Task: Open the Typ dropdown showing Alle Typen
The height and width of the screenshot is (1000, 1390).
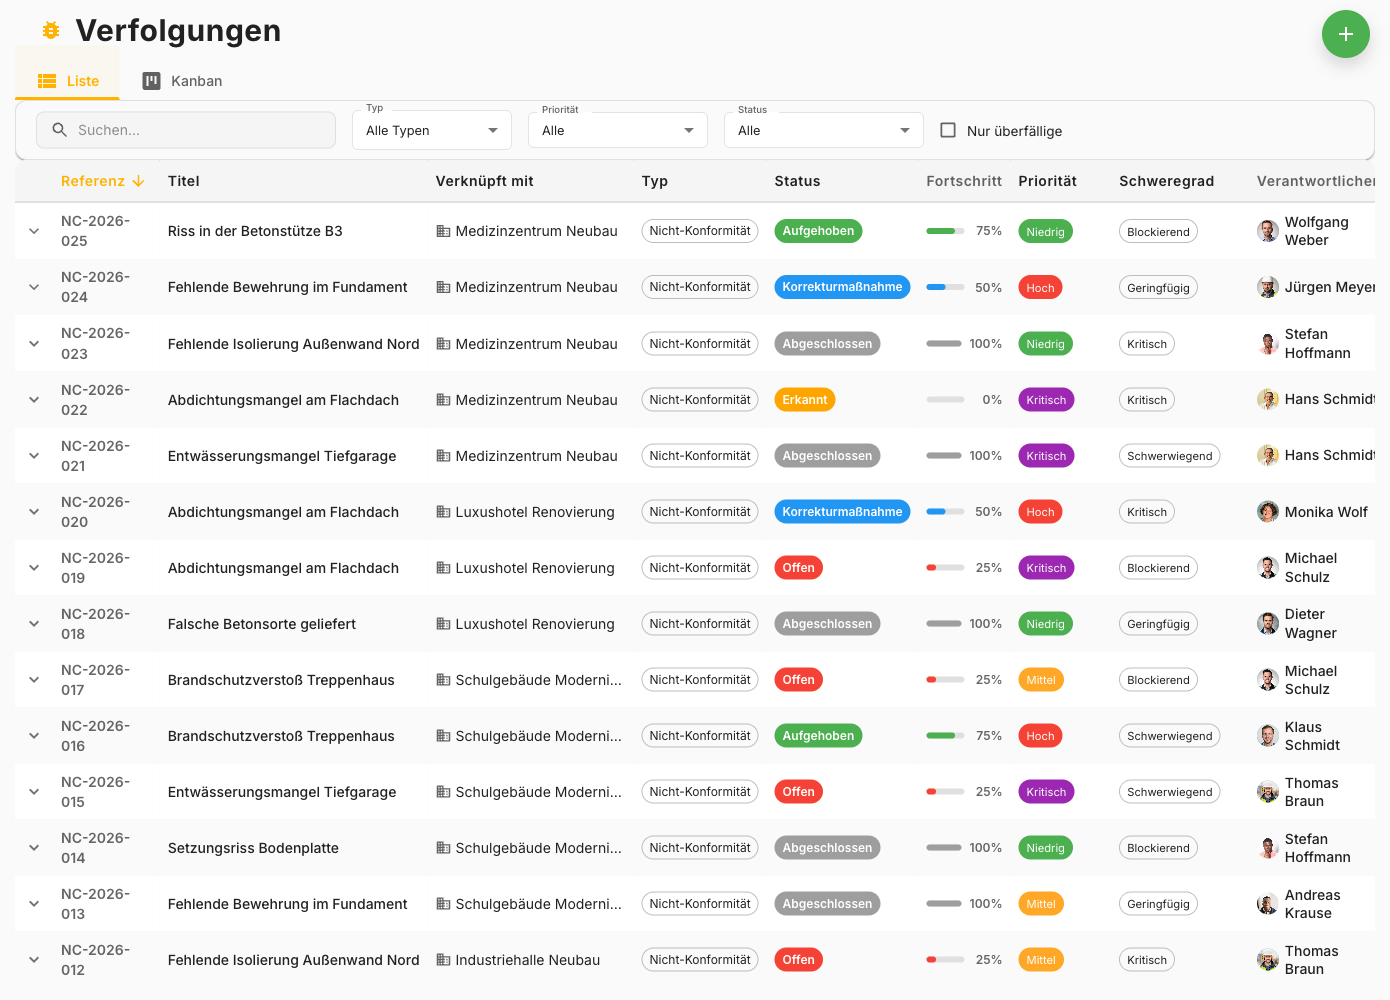Action: (431, 130)
